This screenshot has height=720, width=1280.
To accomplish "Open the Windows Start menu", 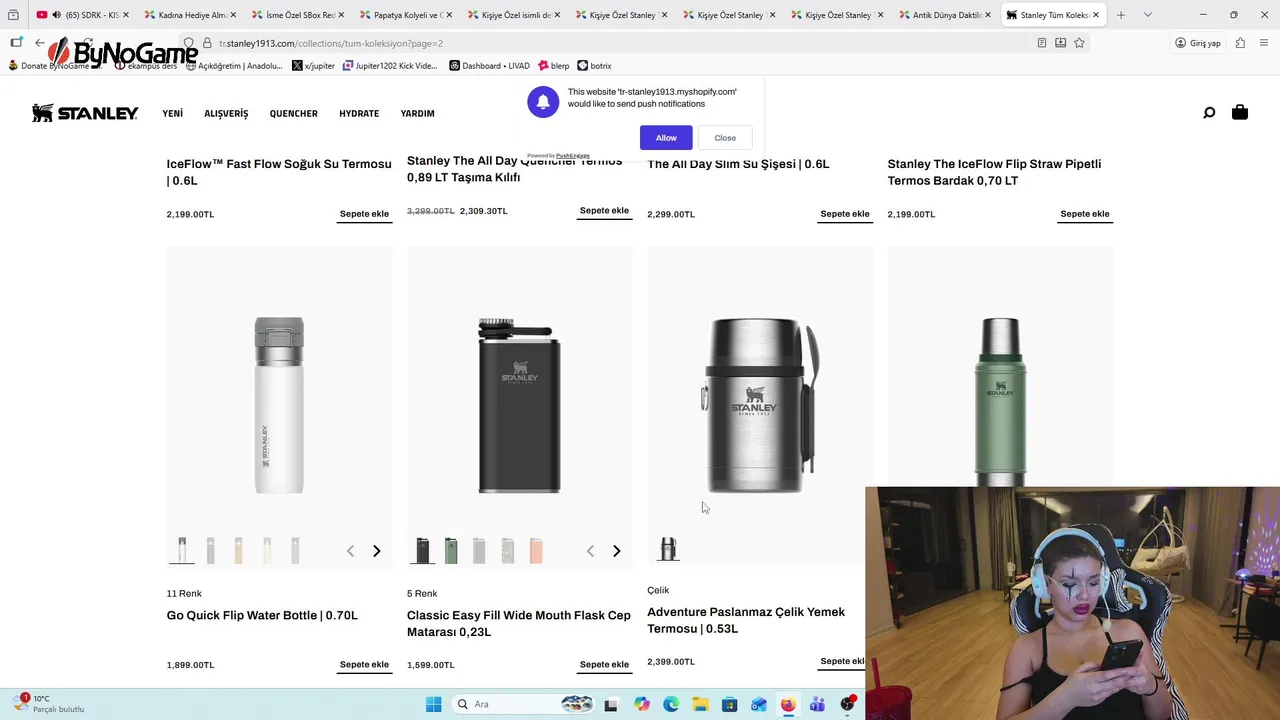I will pyautogui.click(x=434, y=704).
